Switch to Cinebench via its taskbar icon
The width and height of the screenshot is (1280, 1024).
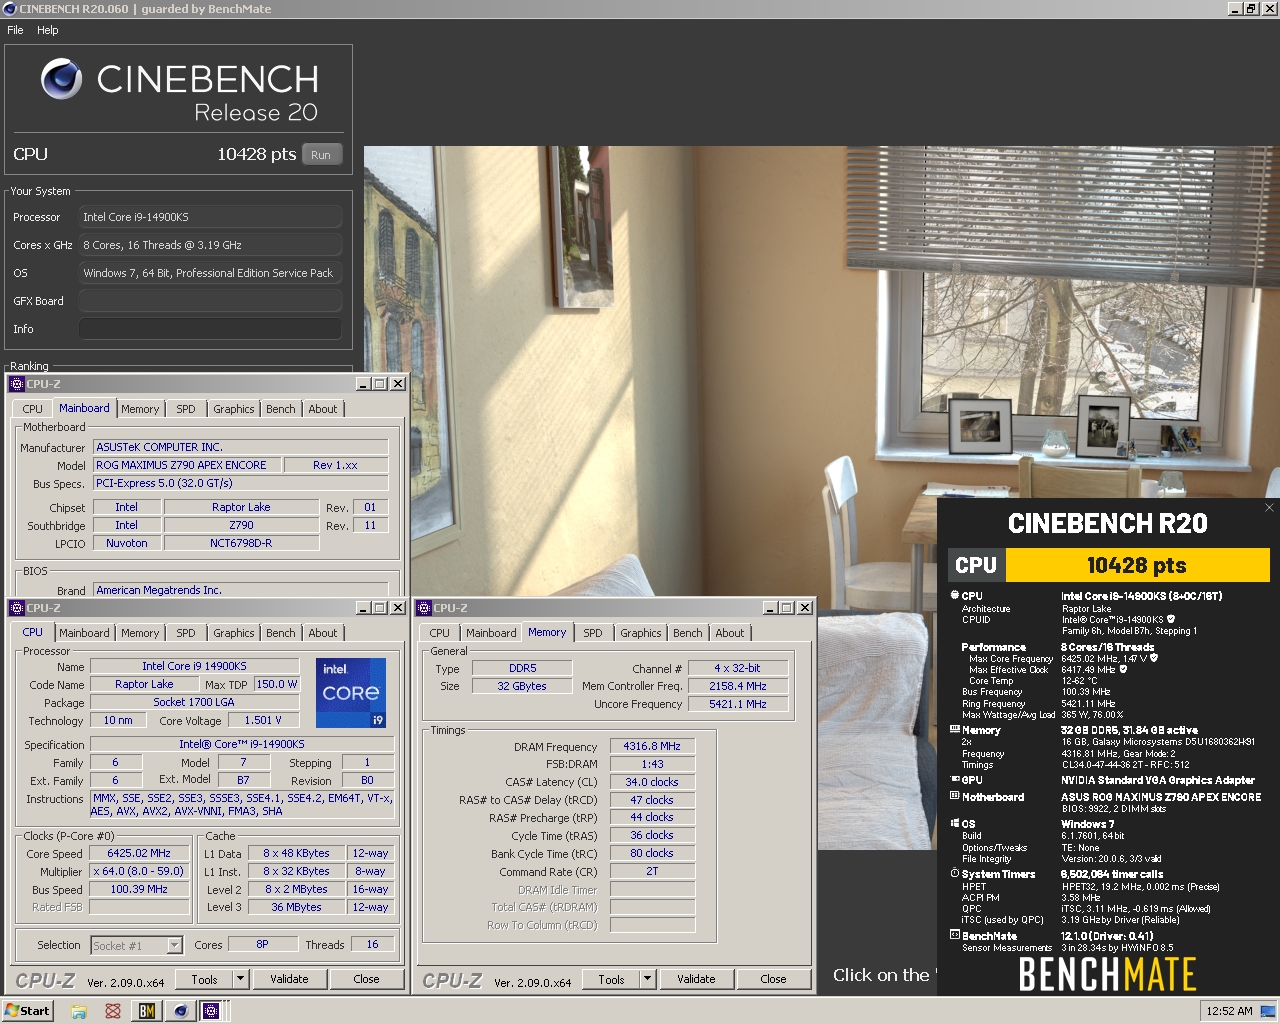181,1011
